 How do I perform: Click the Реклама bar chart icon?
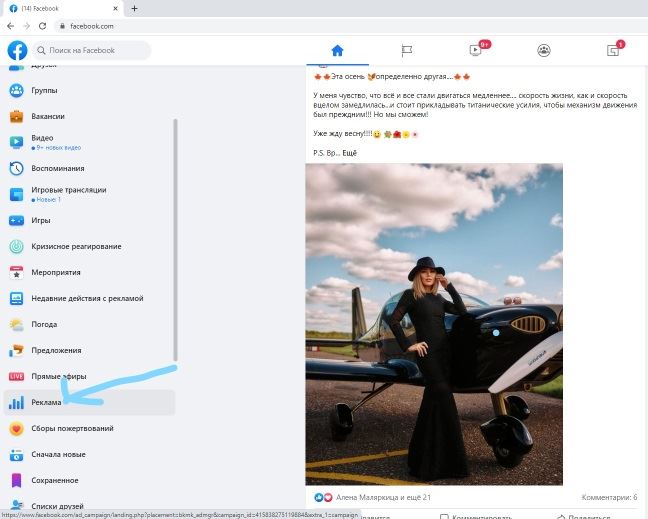click(17, 402)
